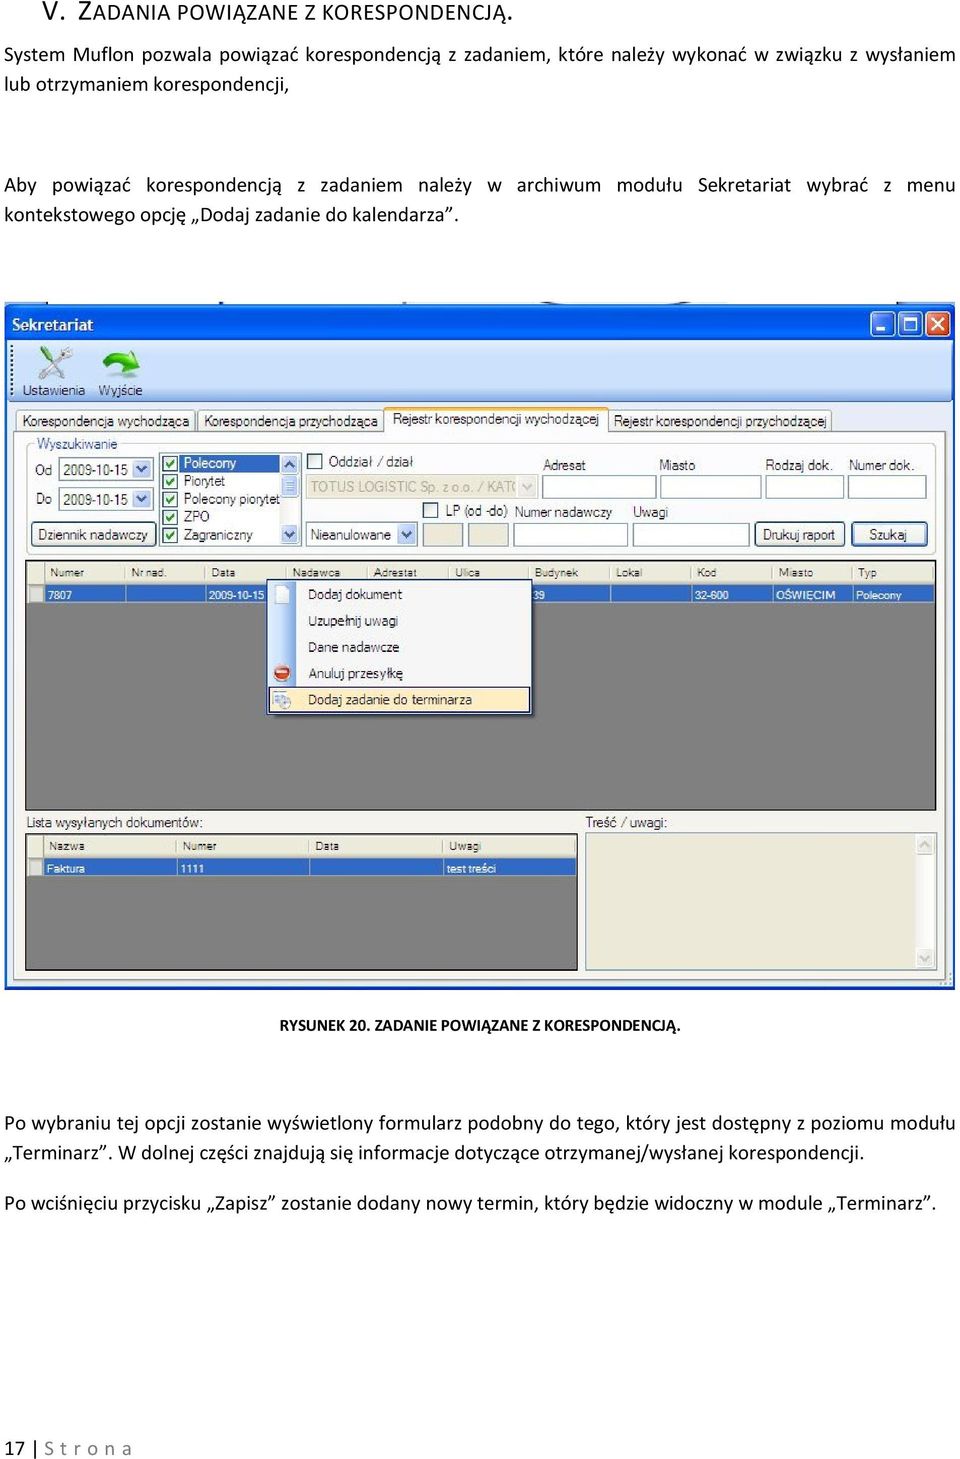Click mail type list down arrow
This screenshot has height=1459, width=960.
coord(290,535)
